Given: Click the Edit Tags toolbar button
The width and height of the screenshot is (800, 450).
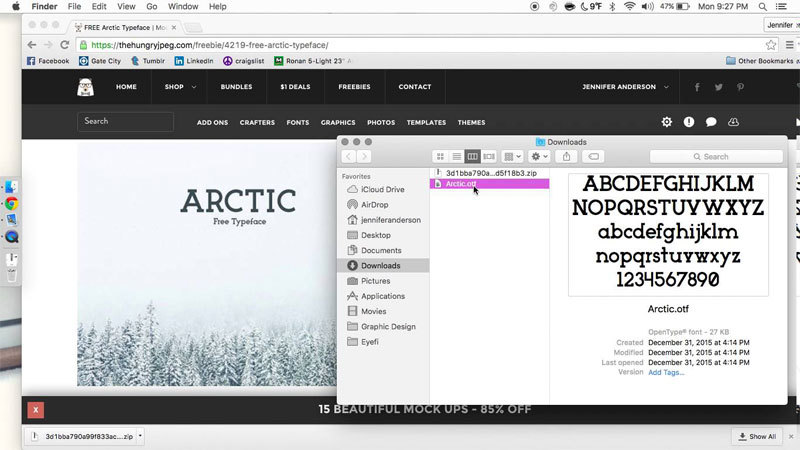Looking at the screenshot, I should tap(593, 157).
